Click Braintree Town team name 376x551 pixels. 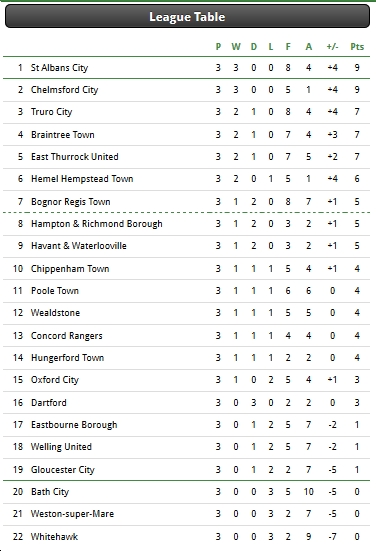pyautogui.click(x=63, y=135)
